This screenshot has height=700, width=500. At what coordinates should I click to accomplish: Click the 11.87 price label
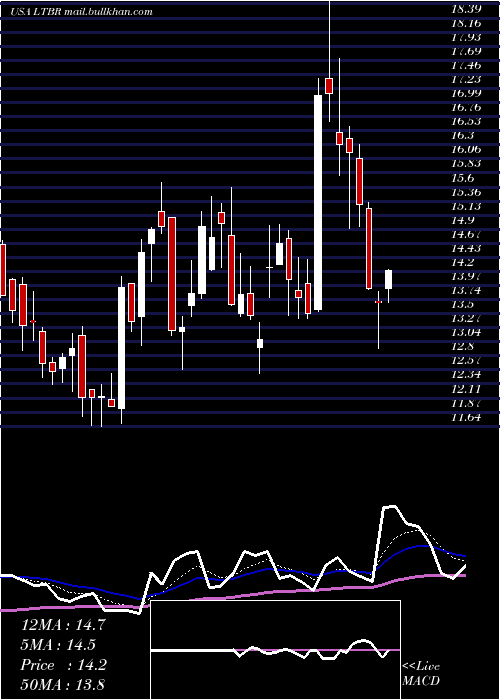466,404
